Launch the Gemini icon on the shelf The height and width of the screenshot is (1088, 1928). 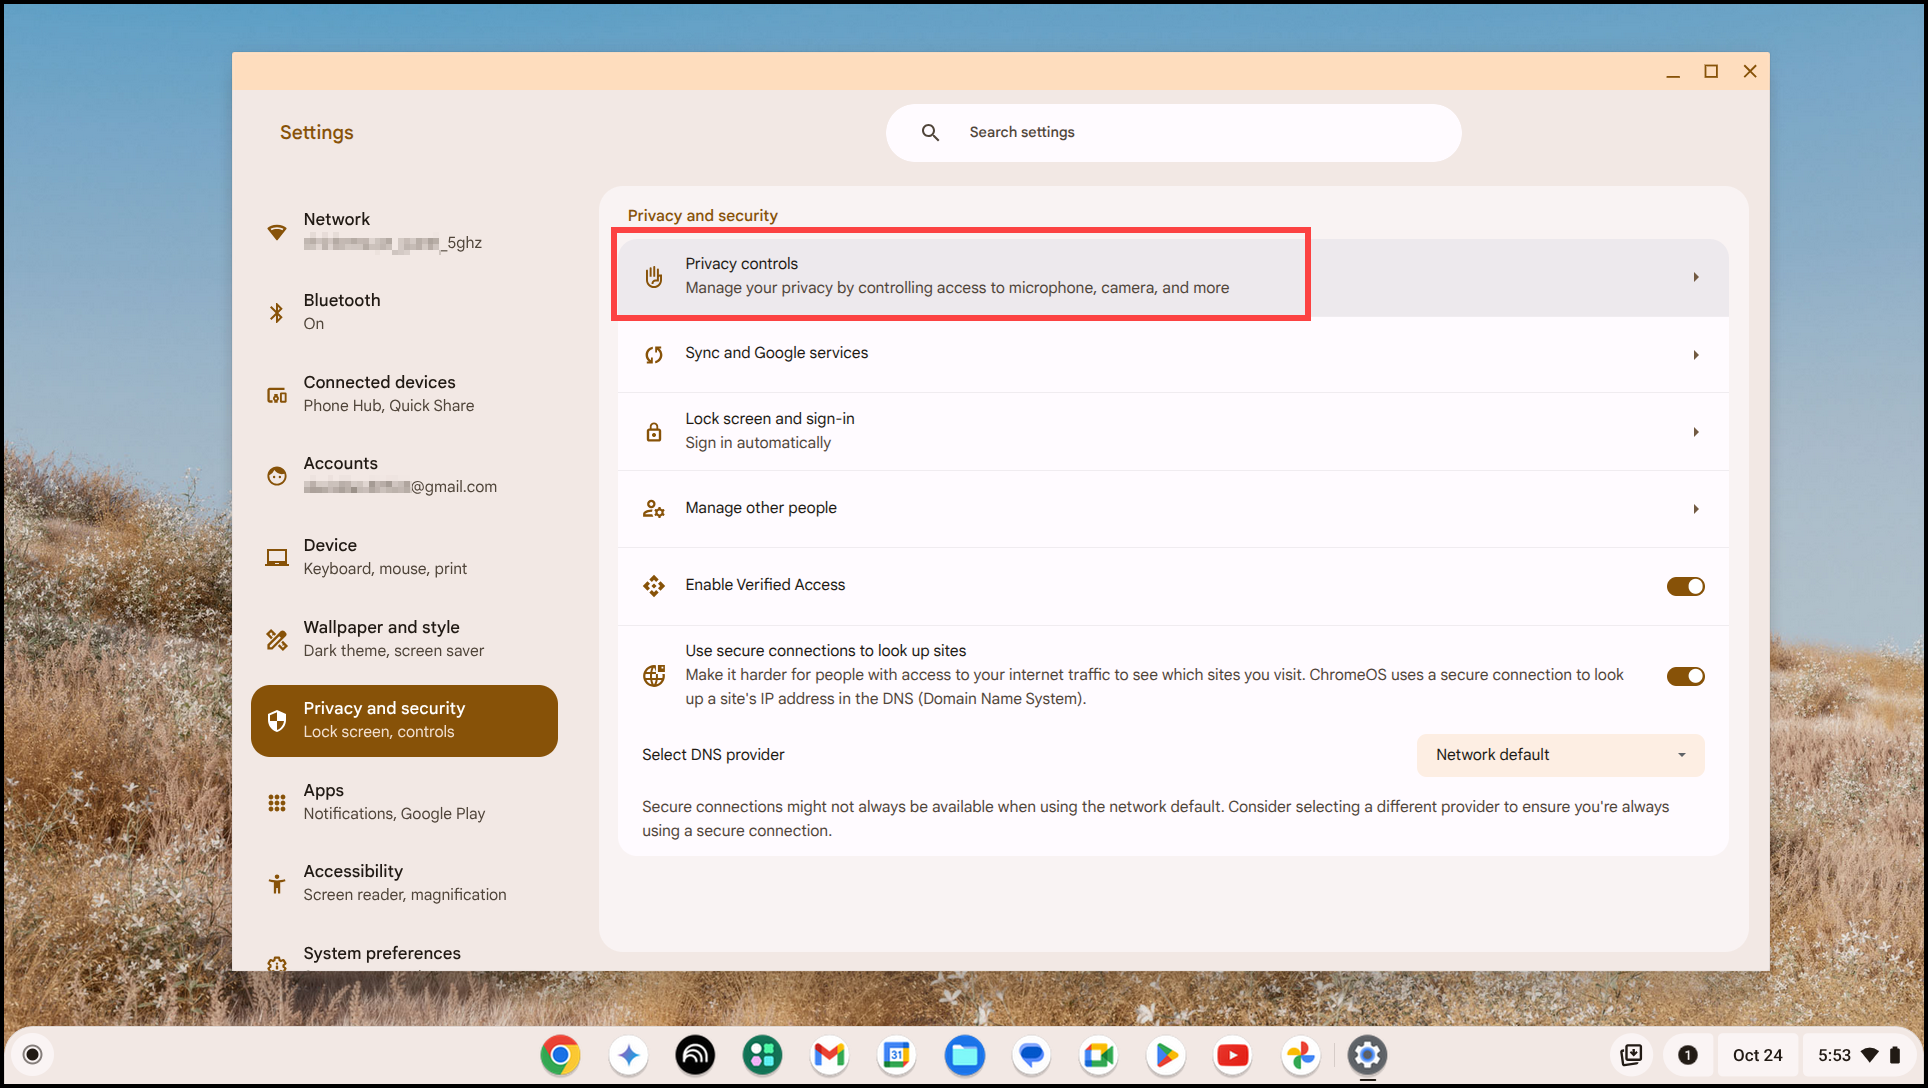click(628, 1055)
